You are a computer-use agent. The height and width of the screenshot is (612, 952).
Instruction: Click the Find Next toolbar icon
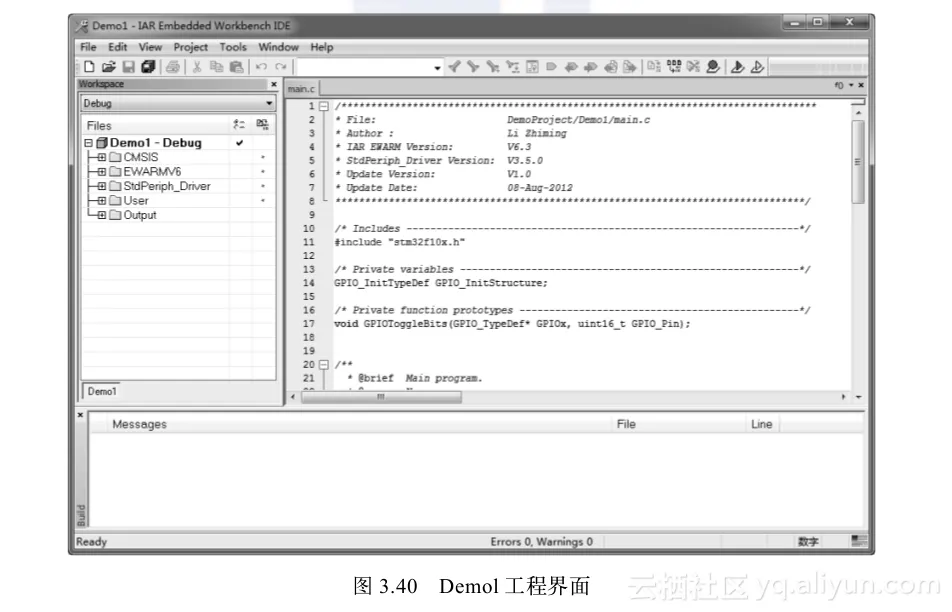[474, 67]
